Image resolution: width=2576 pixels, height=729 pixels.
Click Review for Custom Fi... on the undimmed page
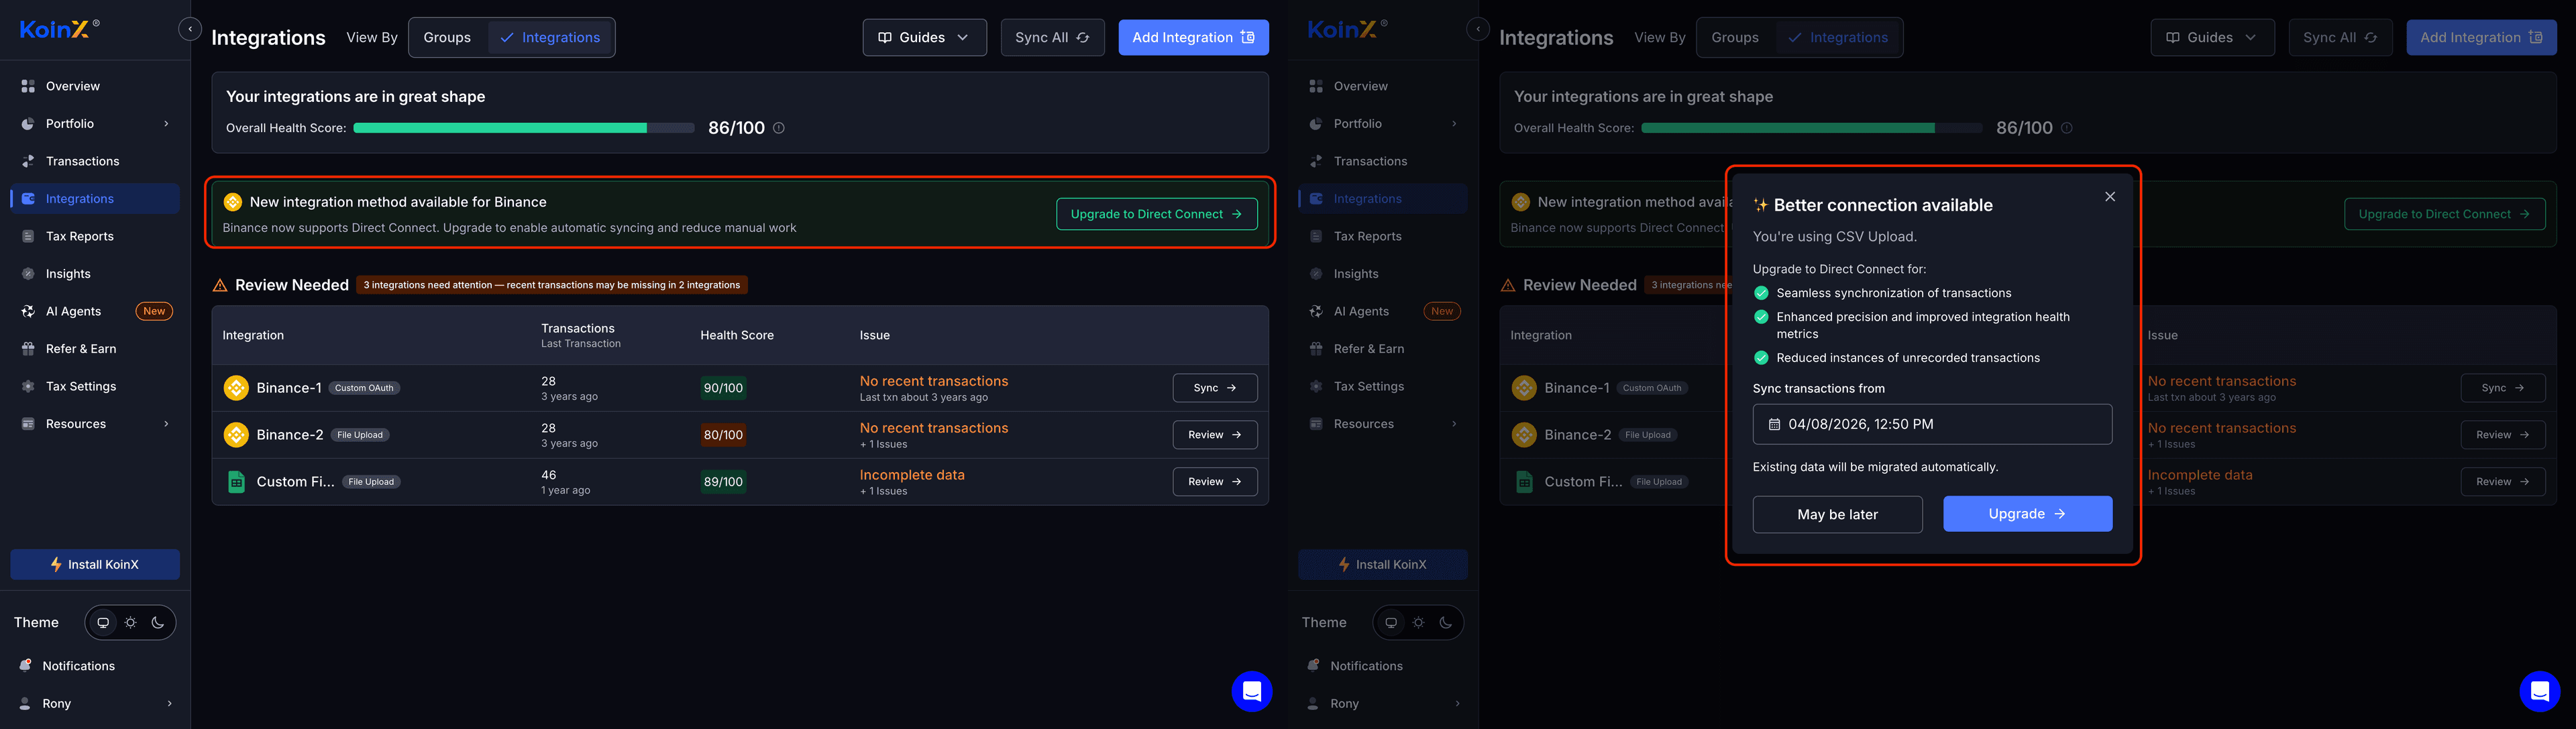(x=1215, y=482)
